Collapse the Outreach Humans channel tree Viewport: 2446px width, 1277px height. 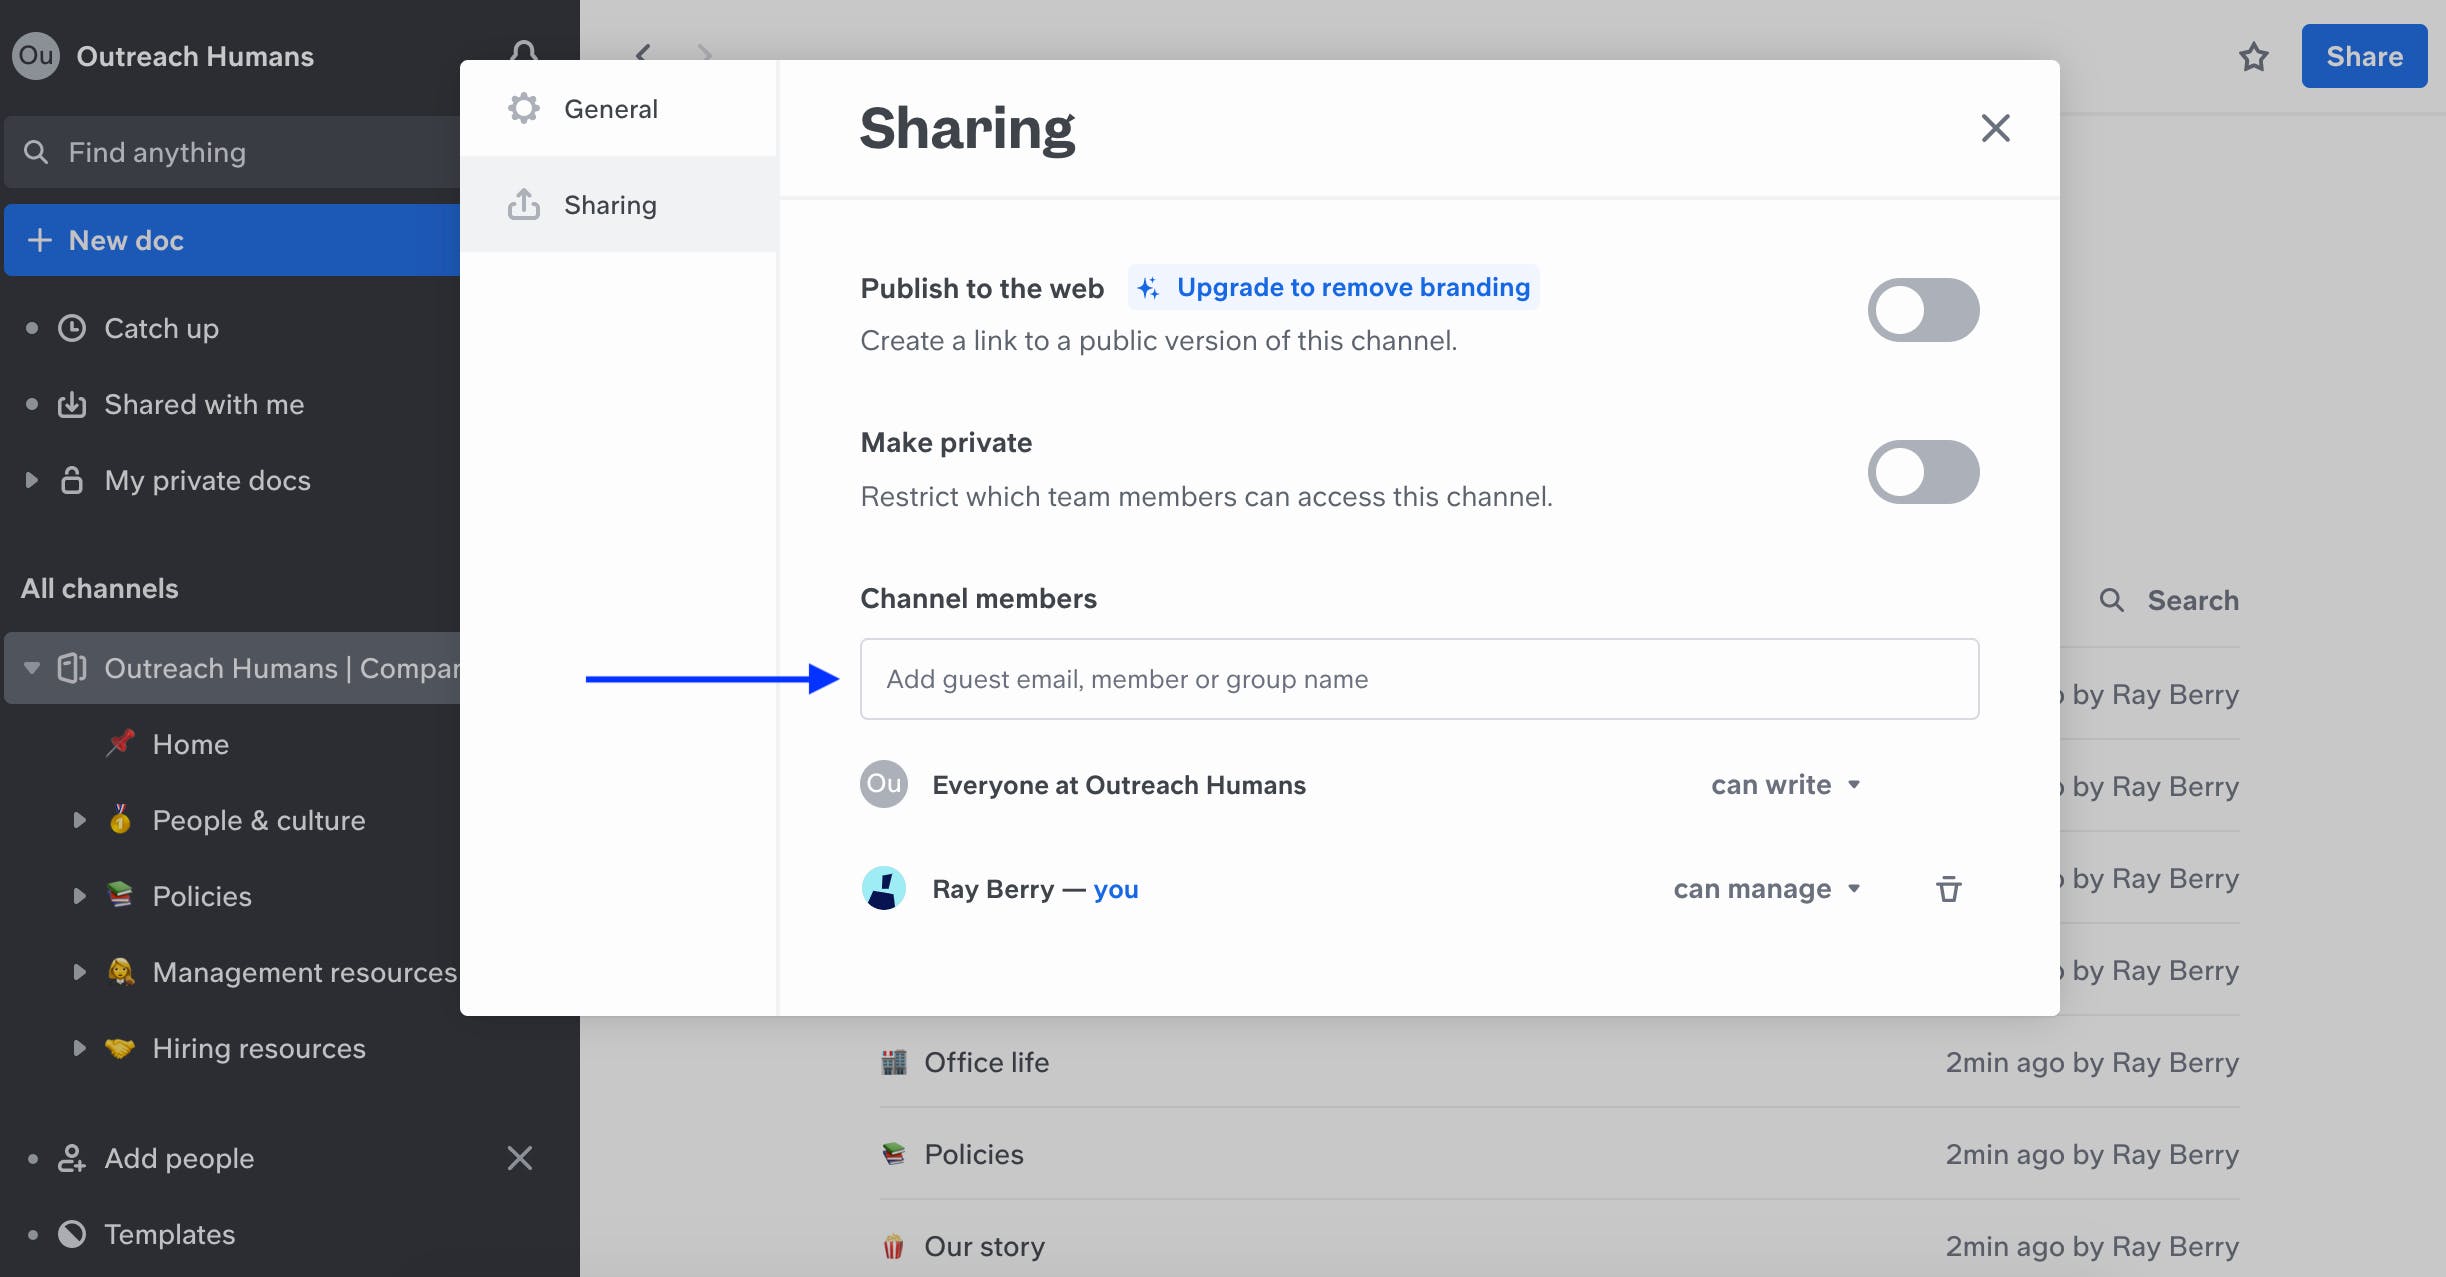(32, 668)
